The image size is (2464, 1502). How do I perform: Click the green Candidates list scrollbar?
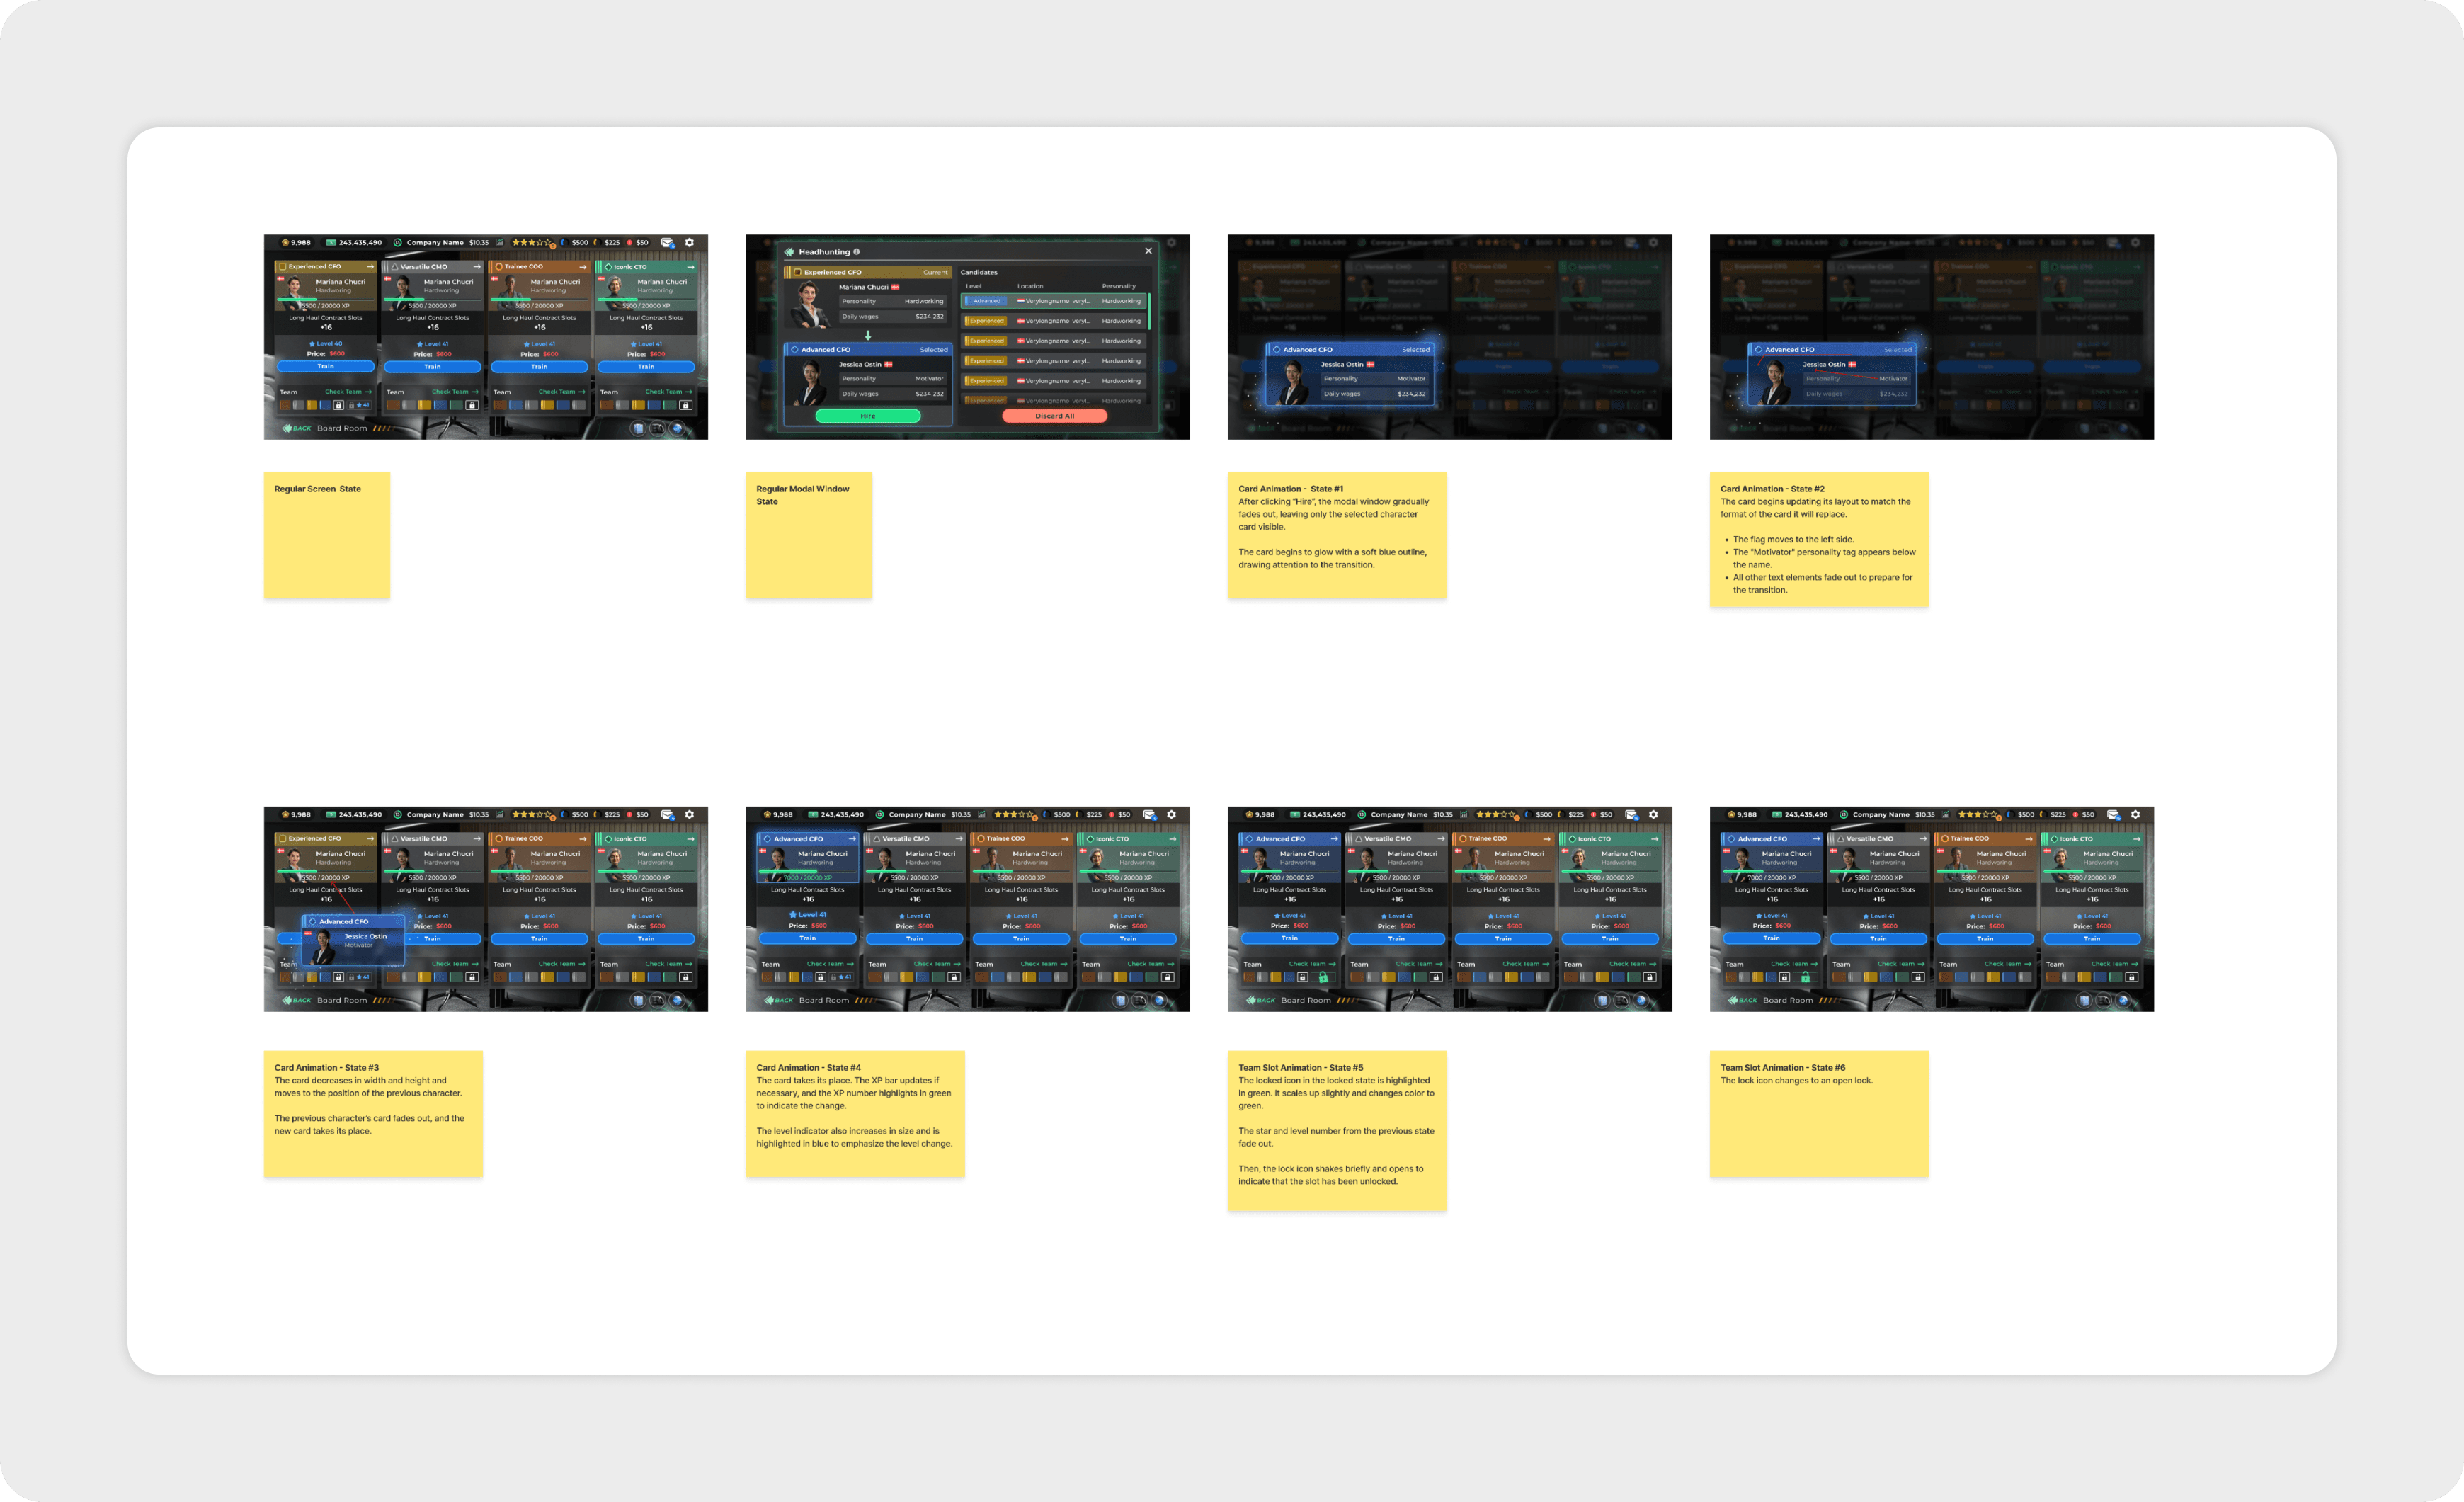tap(1149, 311)
